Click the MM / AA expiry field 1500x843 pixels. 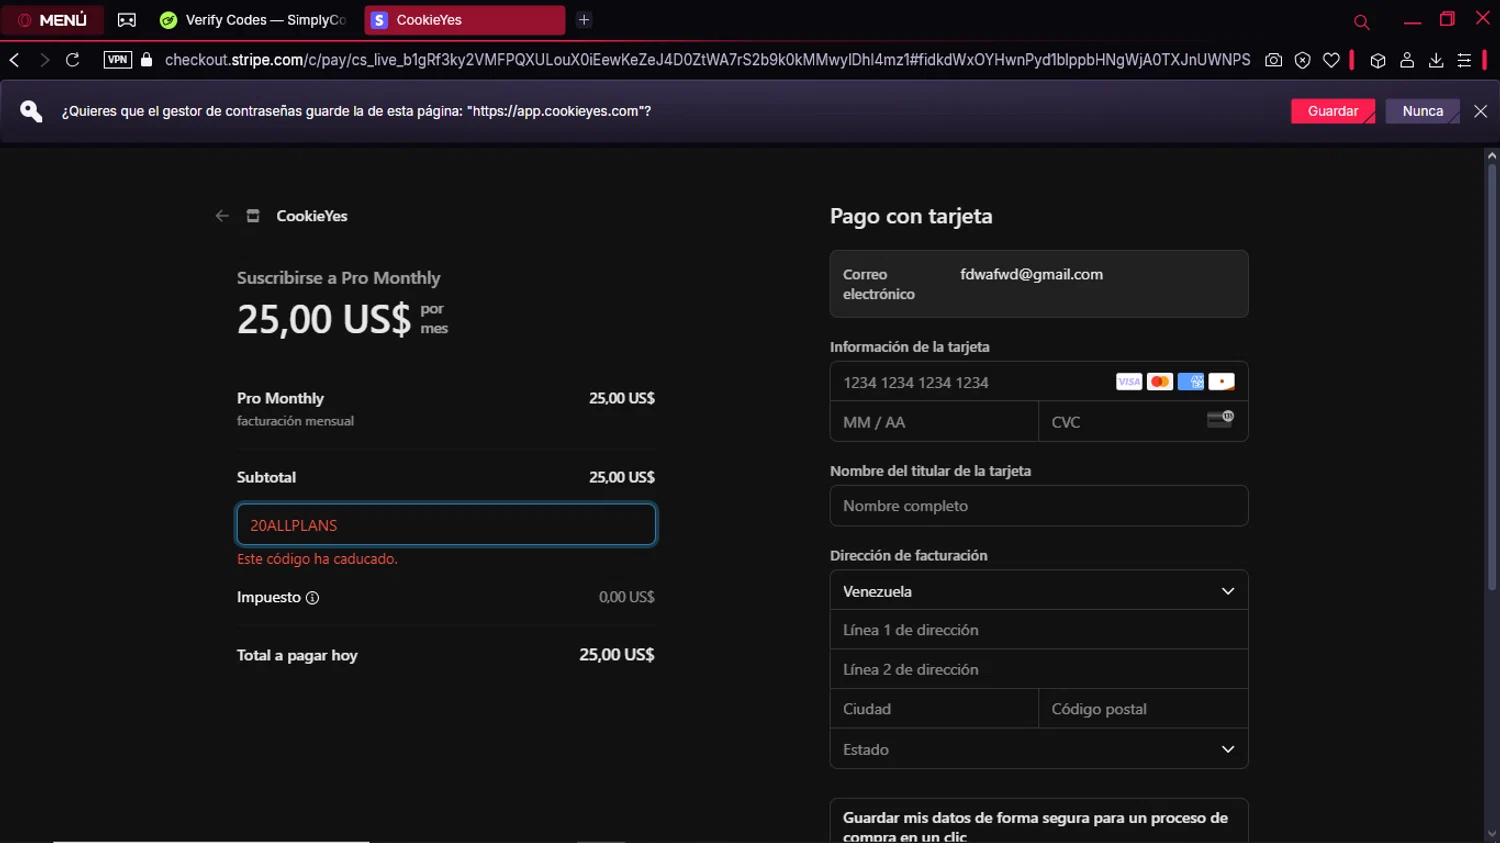pyautogui.click(x=934, y=422)
